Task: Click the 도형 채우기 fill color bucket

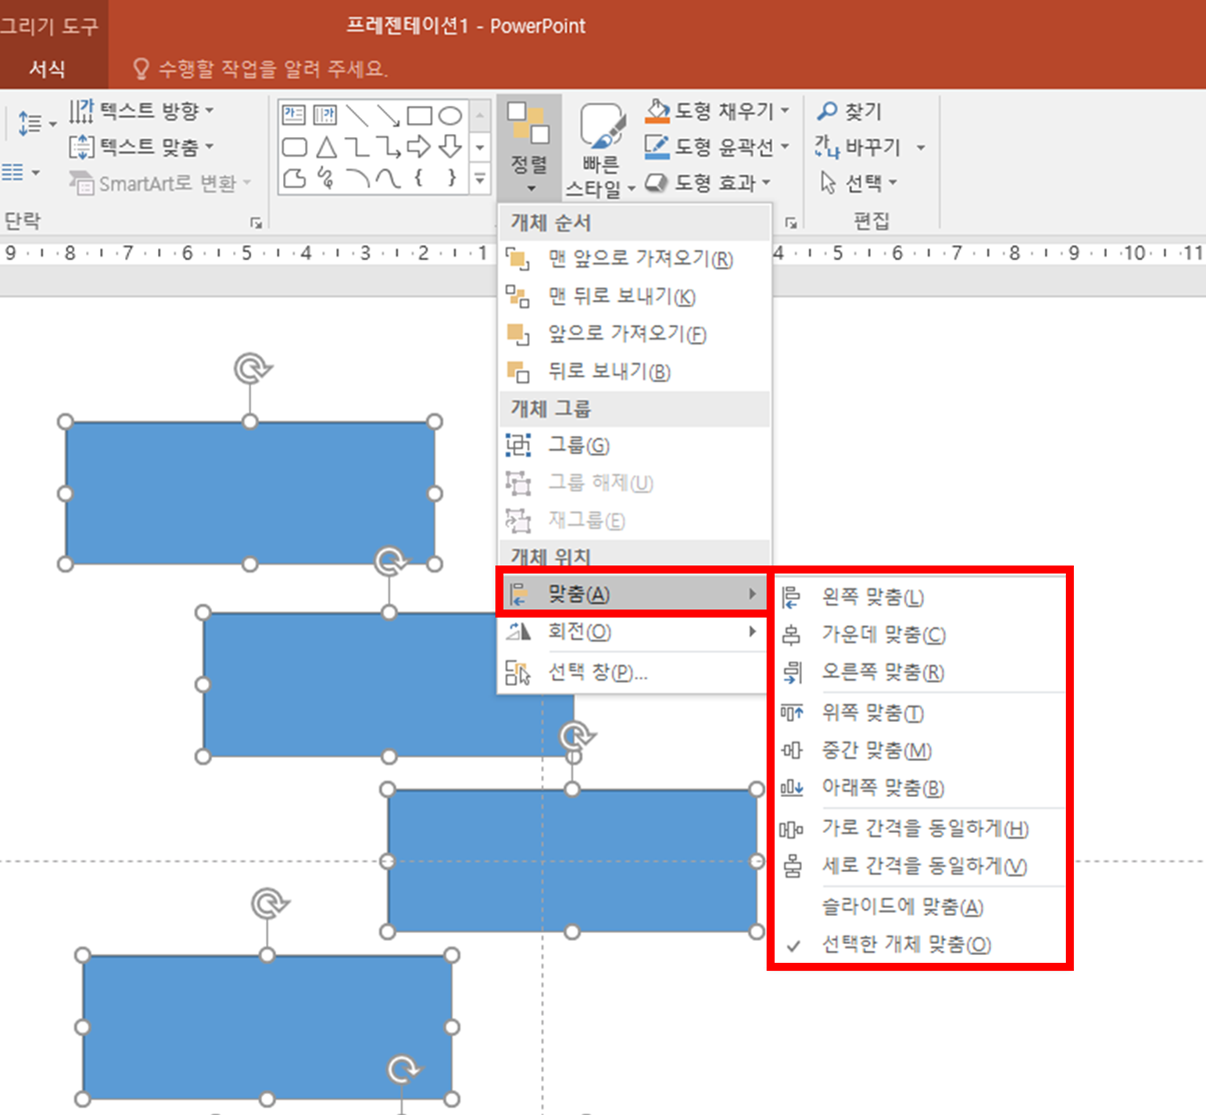Action: pos(657,110)
